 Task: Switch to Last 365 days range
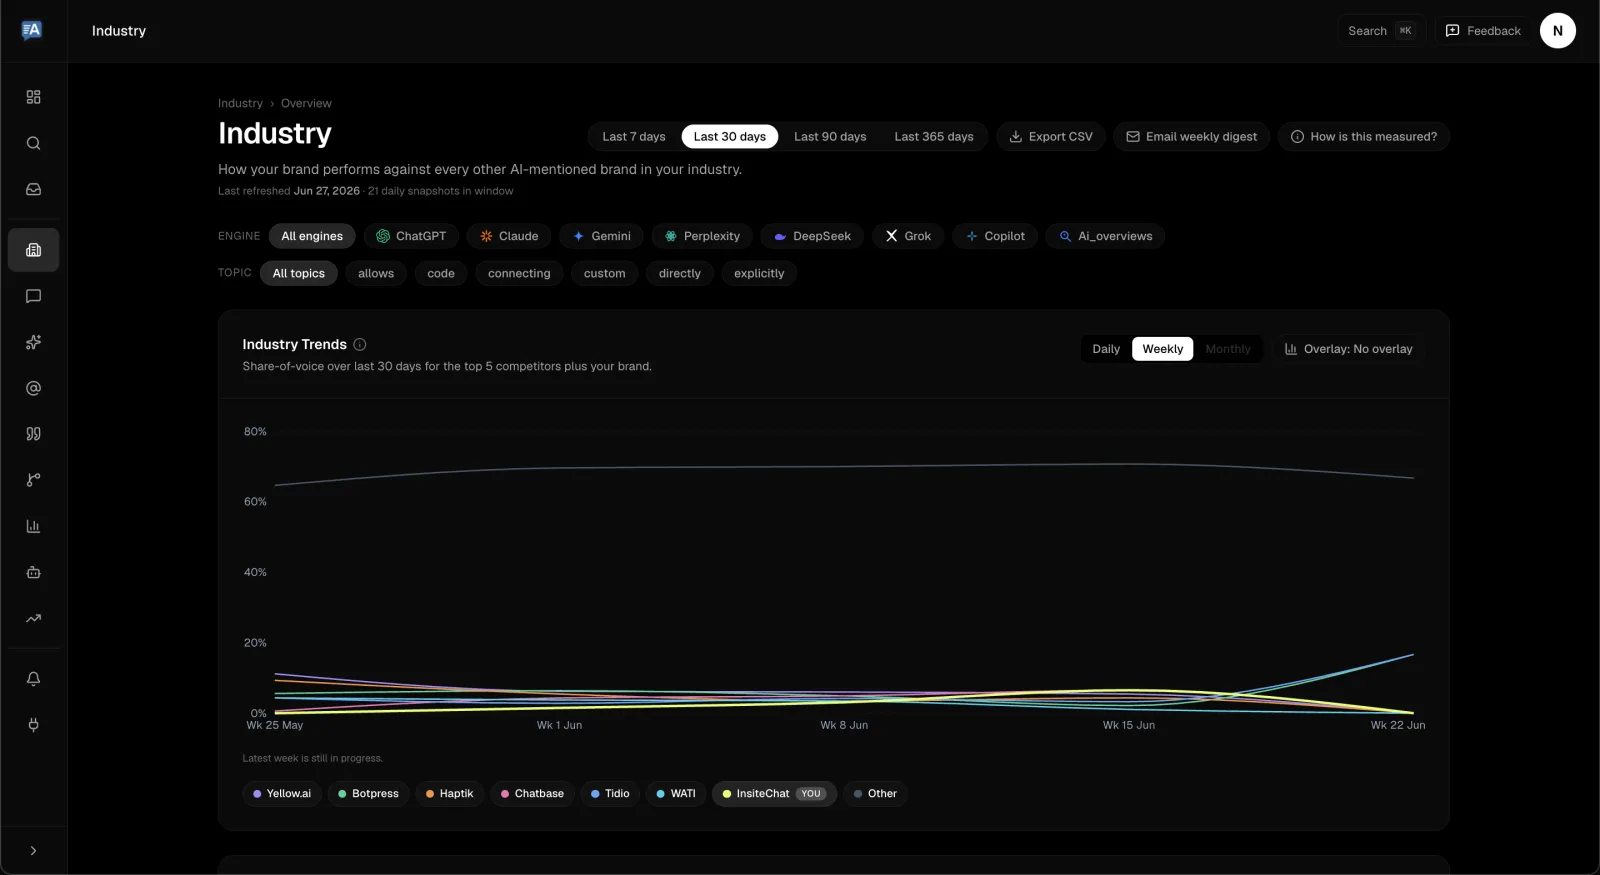point(933,137)
